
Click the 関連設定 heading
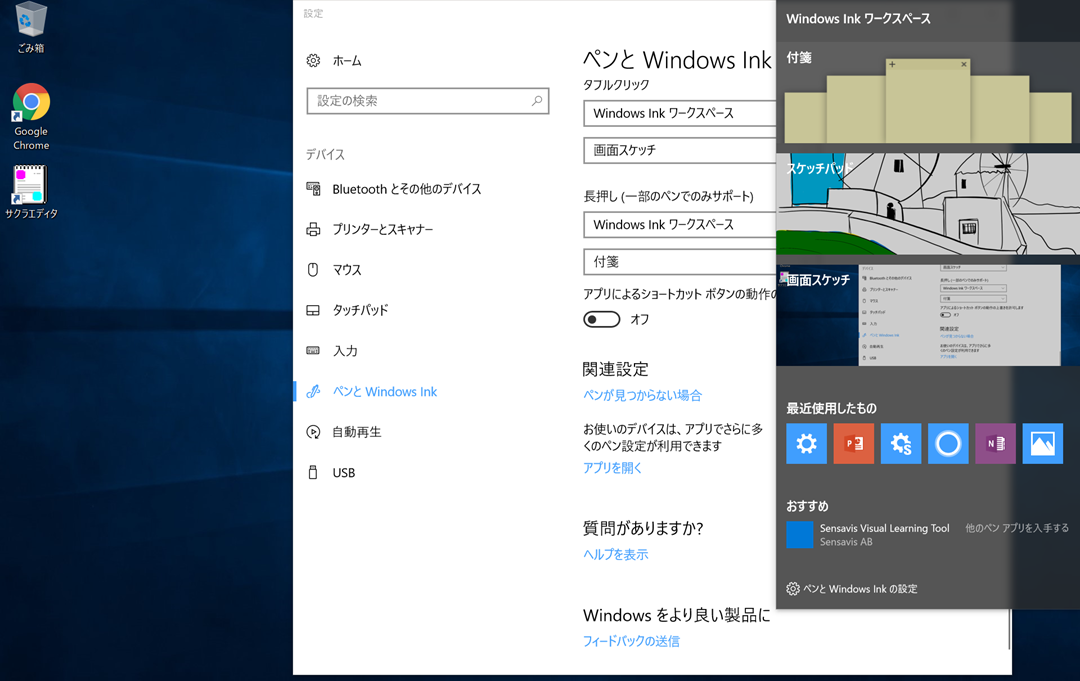point(616,370)
